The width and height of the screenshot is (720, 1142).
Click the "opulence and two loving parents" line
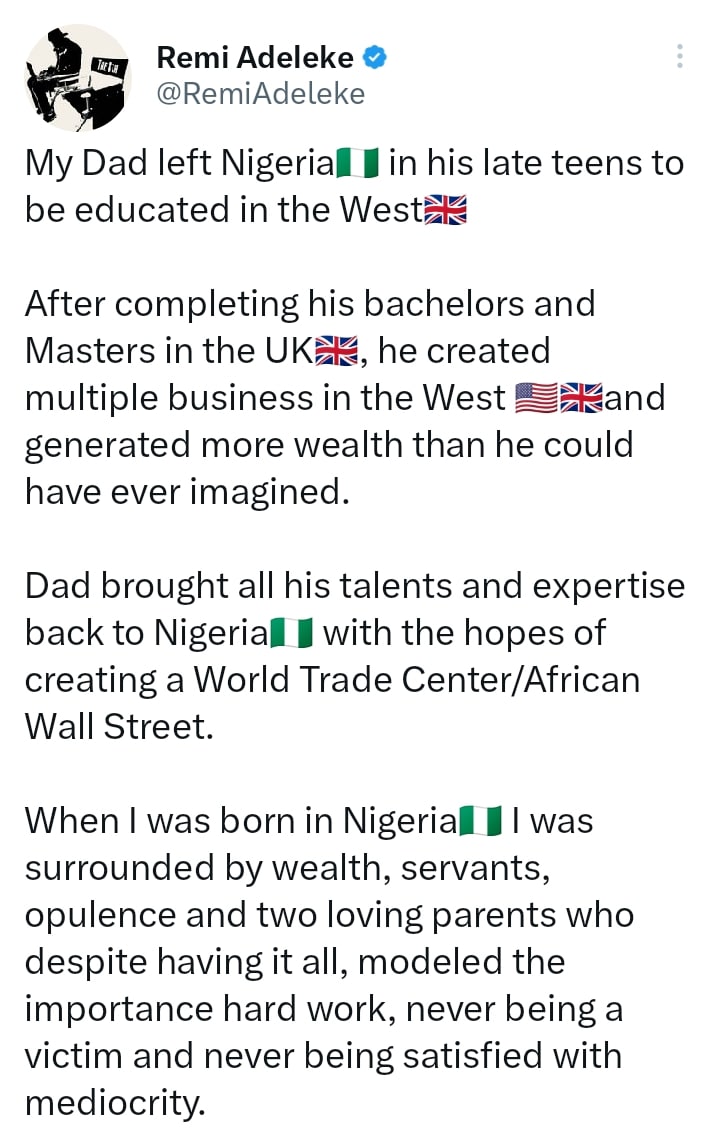[328, 915]
